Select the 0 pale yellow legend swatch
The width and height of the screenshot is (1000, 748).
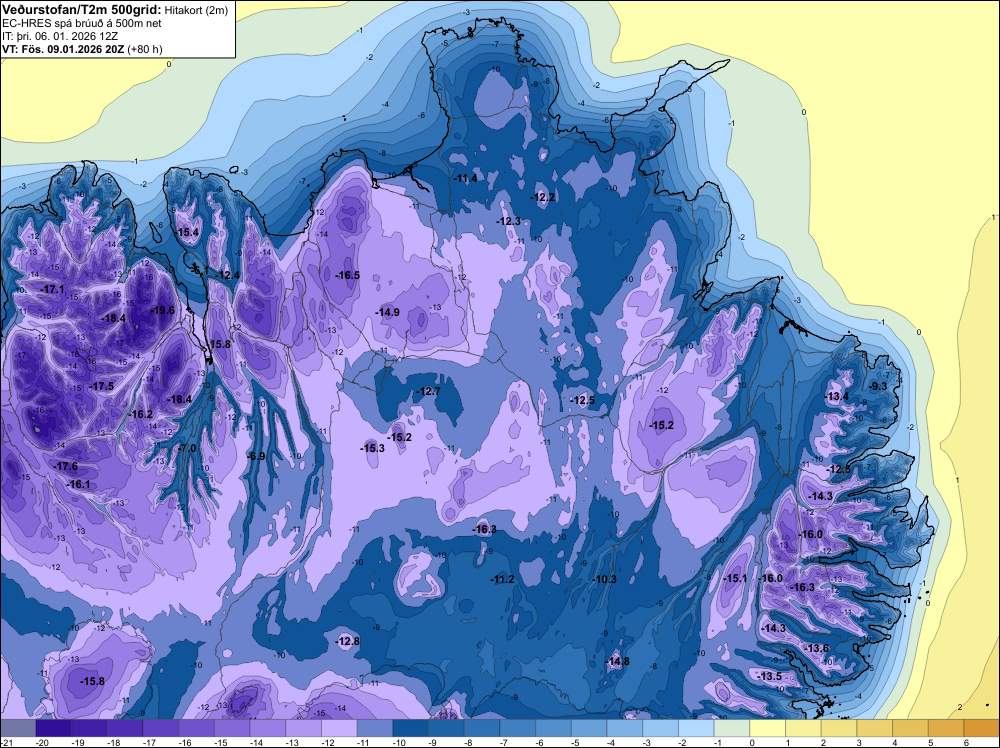pyautogui.click(x=768, y=728)
